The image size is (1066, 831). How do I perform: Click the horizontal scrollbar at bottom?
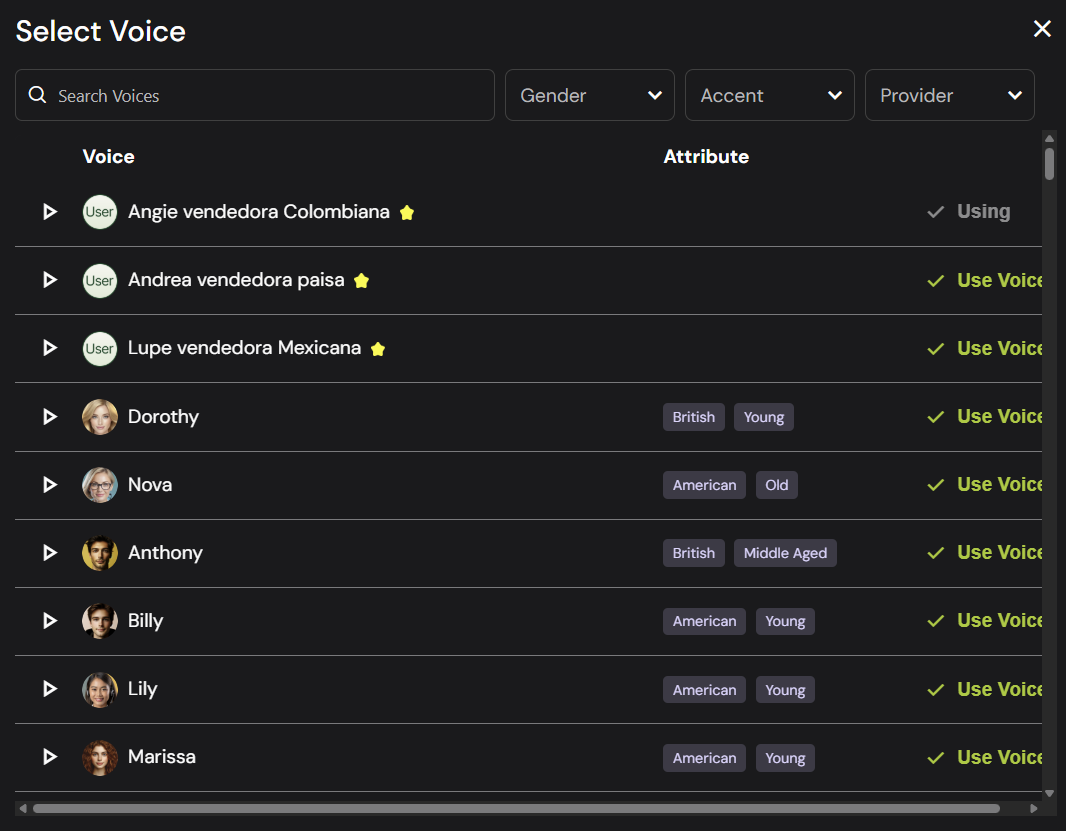(515, 808)
